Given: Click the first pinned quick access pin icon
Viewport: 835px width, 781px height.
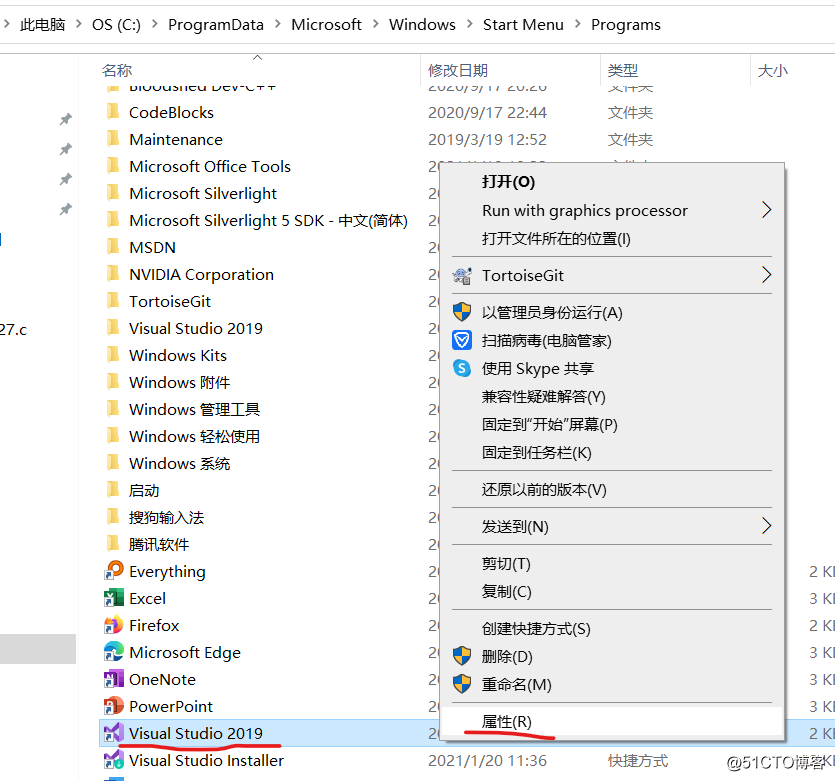Looking at the screenshot, I should (x=66, y=119).
